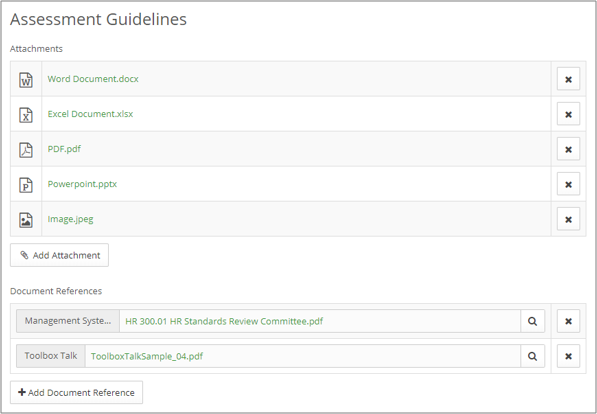Open Powerpoint.pptx link
This screenshot has width=597, height=414.
pos(82,184)
